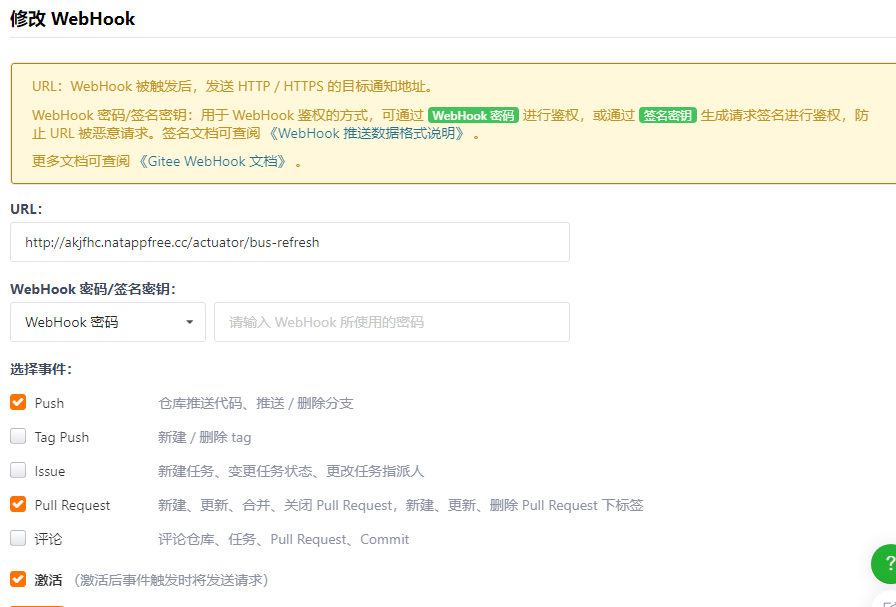Screen dimensions: 896x607
Task: Click the 激活后事件触发时将发送请求 hint text
Action: 170,581
